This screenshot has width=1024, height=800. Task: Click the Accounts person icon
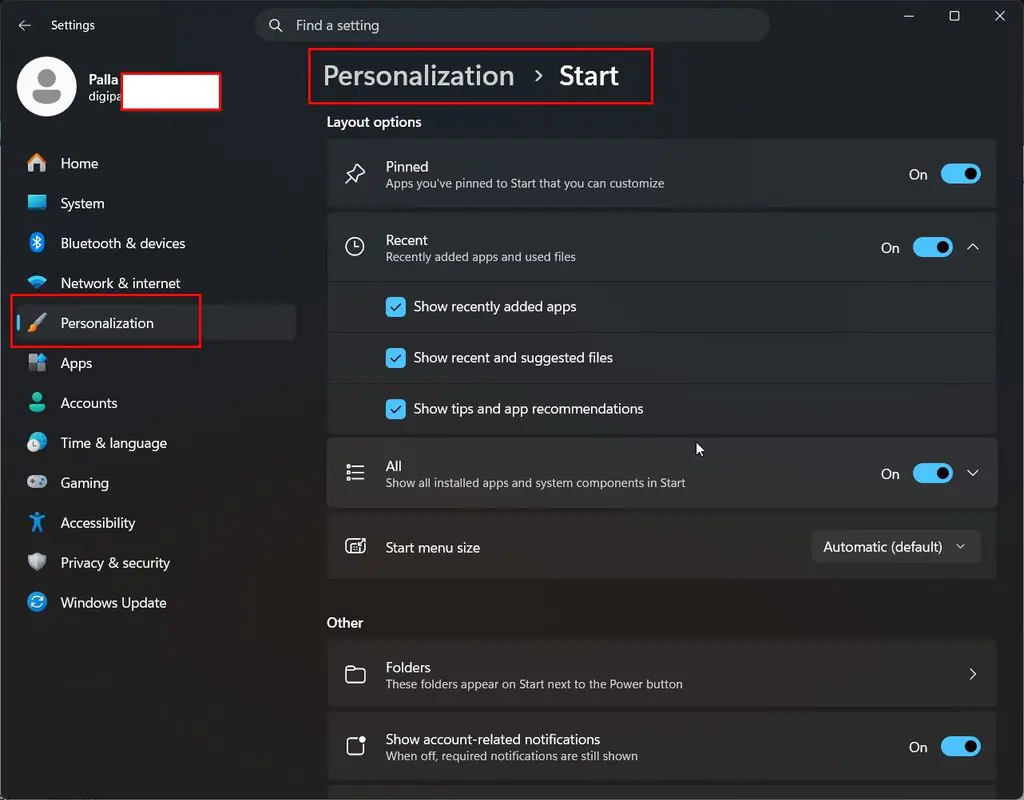click(37, 402)
